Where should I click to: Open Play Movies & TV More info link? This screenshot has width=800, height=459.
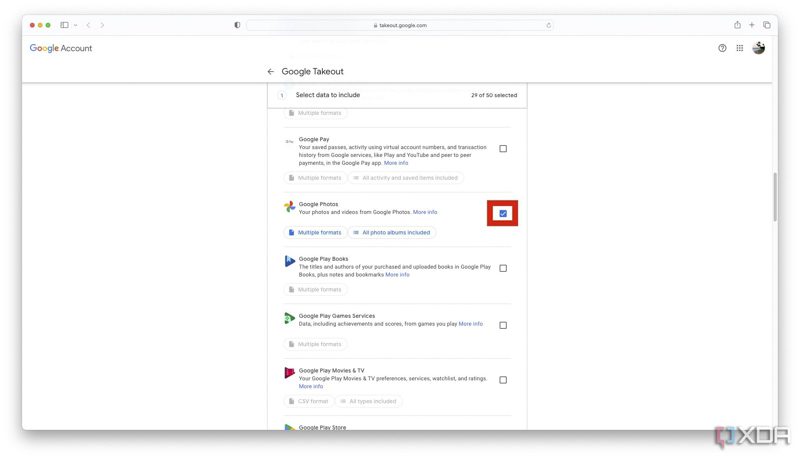tap(311, 387)
